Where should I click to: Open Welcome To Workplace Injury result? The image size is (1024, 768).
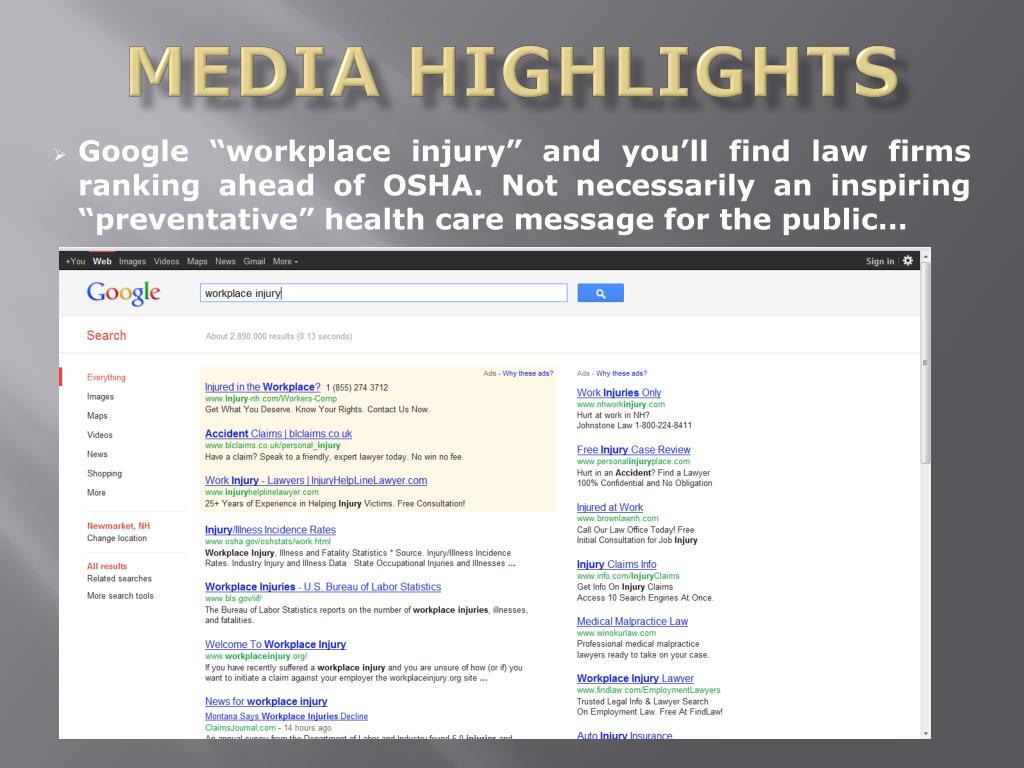pyautogui.click(x=276, y=645)
